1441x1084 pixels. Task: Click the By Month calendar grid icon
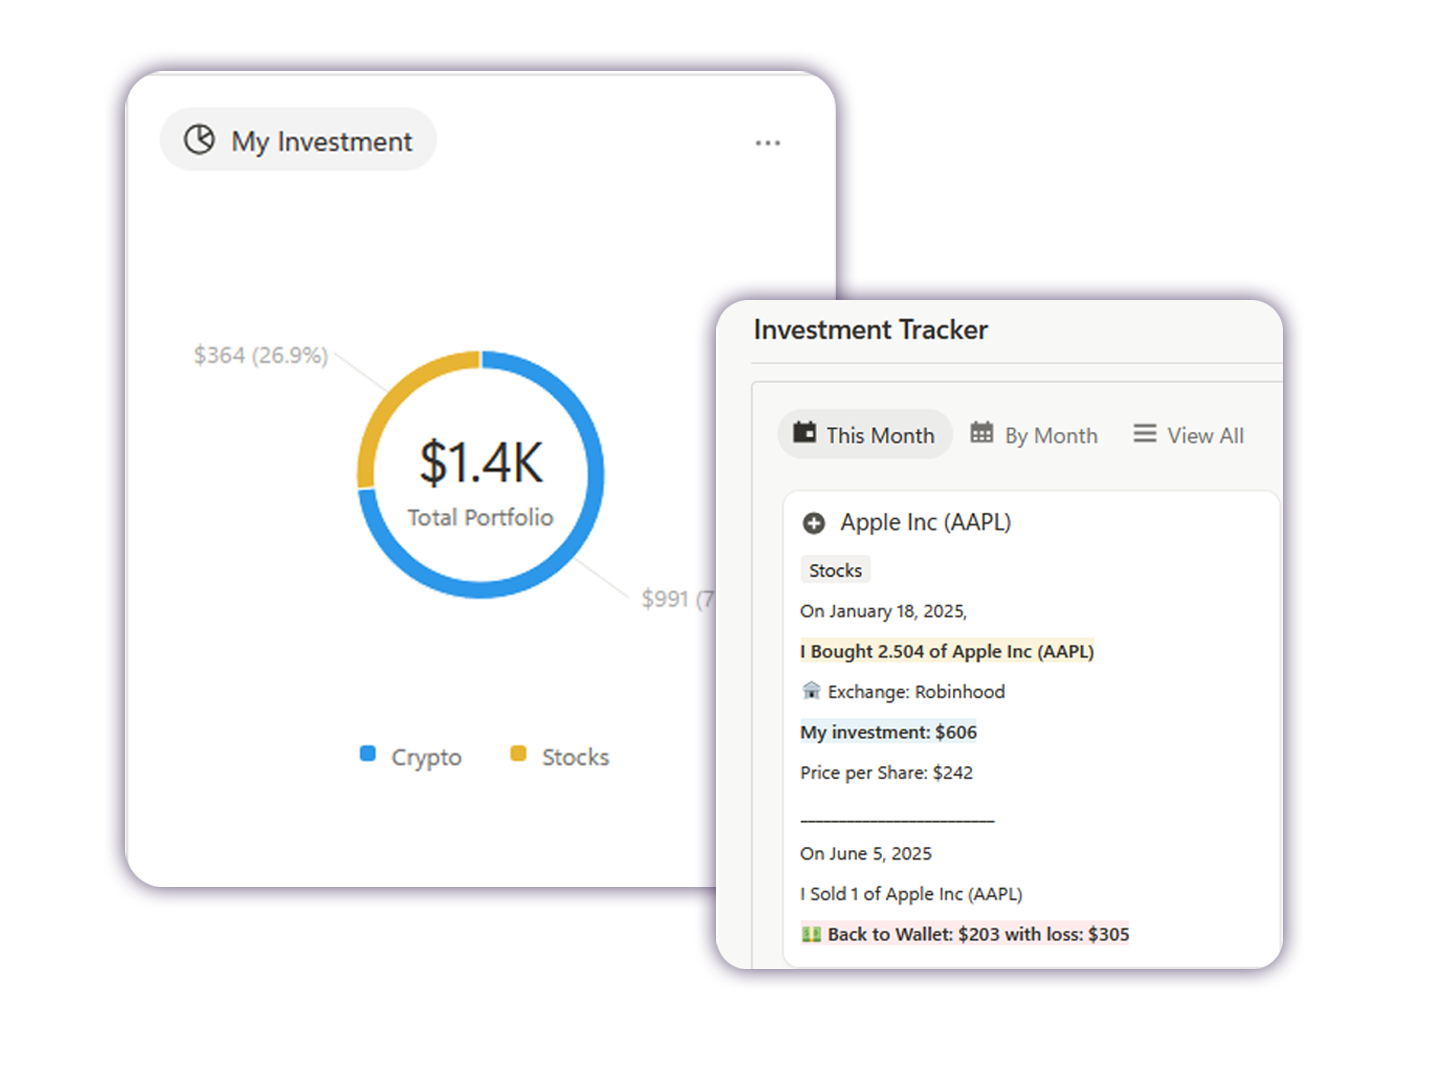[x=982, y=433]
